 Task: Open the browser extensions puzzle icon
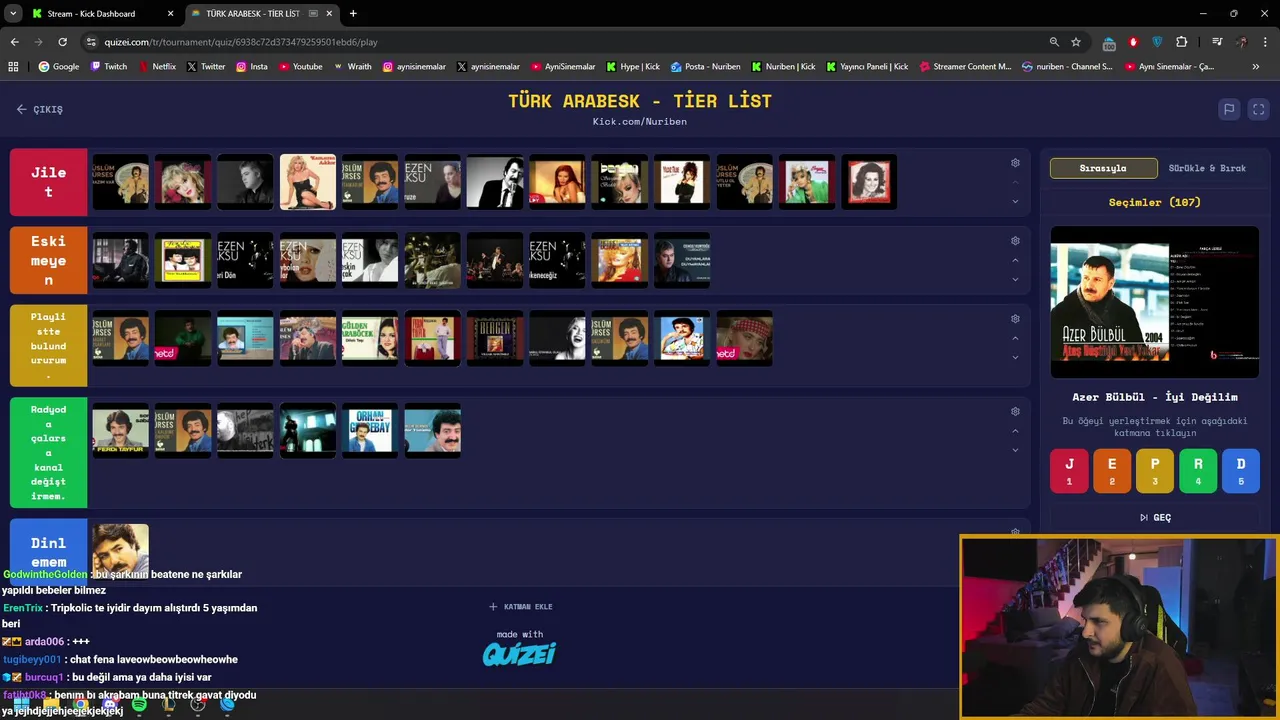click(x=1182, y=42)
